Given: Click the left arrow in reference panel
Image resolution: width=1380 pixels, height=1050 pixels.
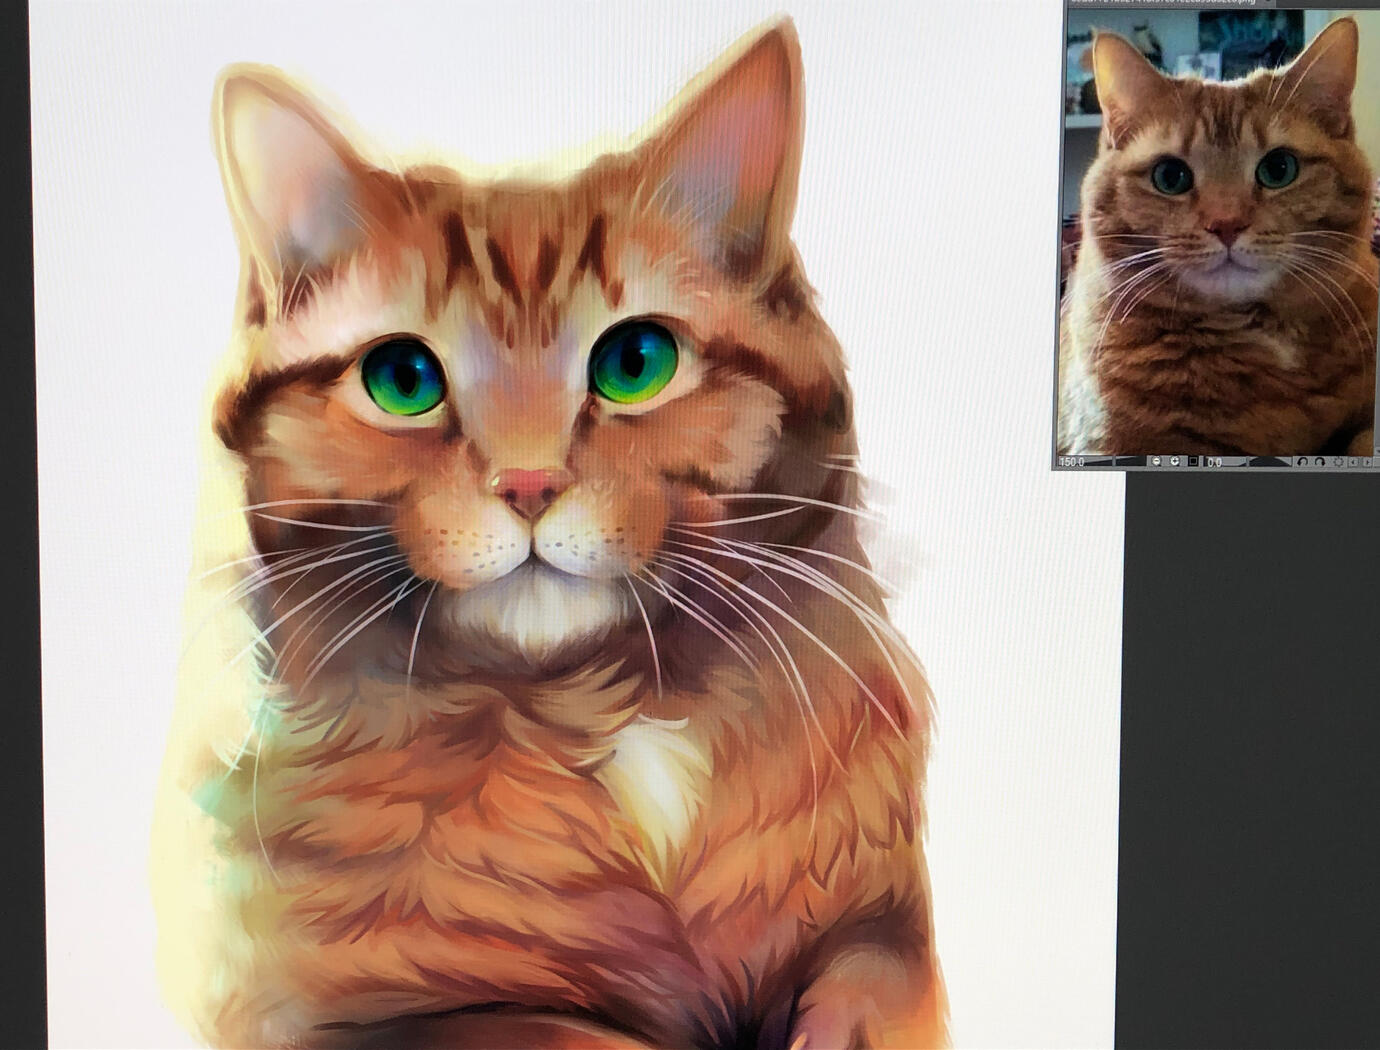Looking at the screenshot, I should [x=1354, y=462].
